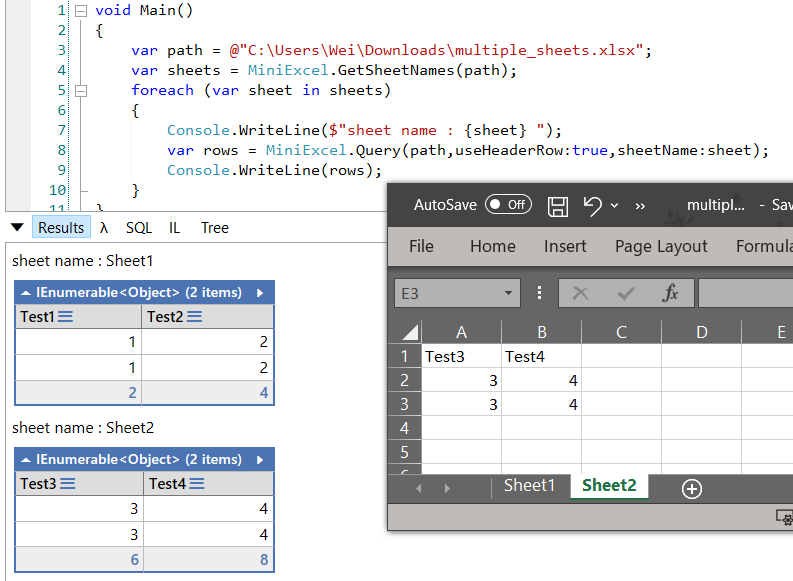
Task: Click the Undo arrow icon in Excel
Action: pos(593,206)
